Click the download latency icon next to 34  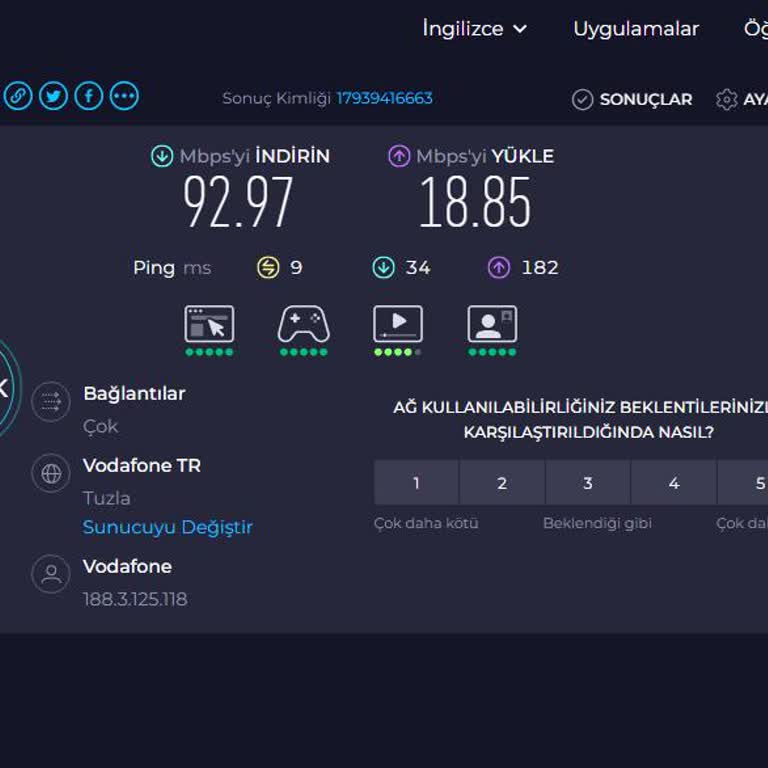pos(384,267)
